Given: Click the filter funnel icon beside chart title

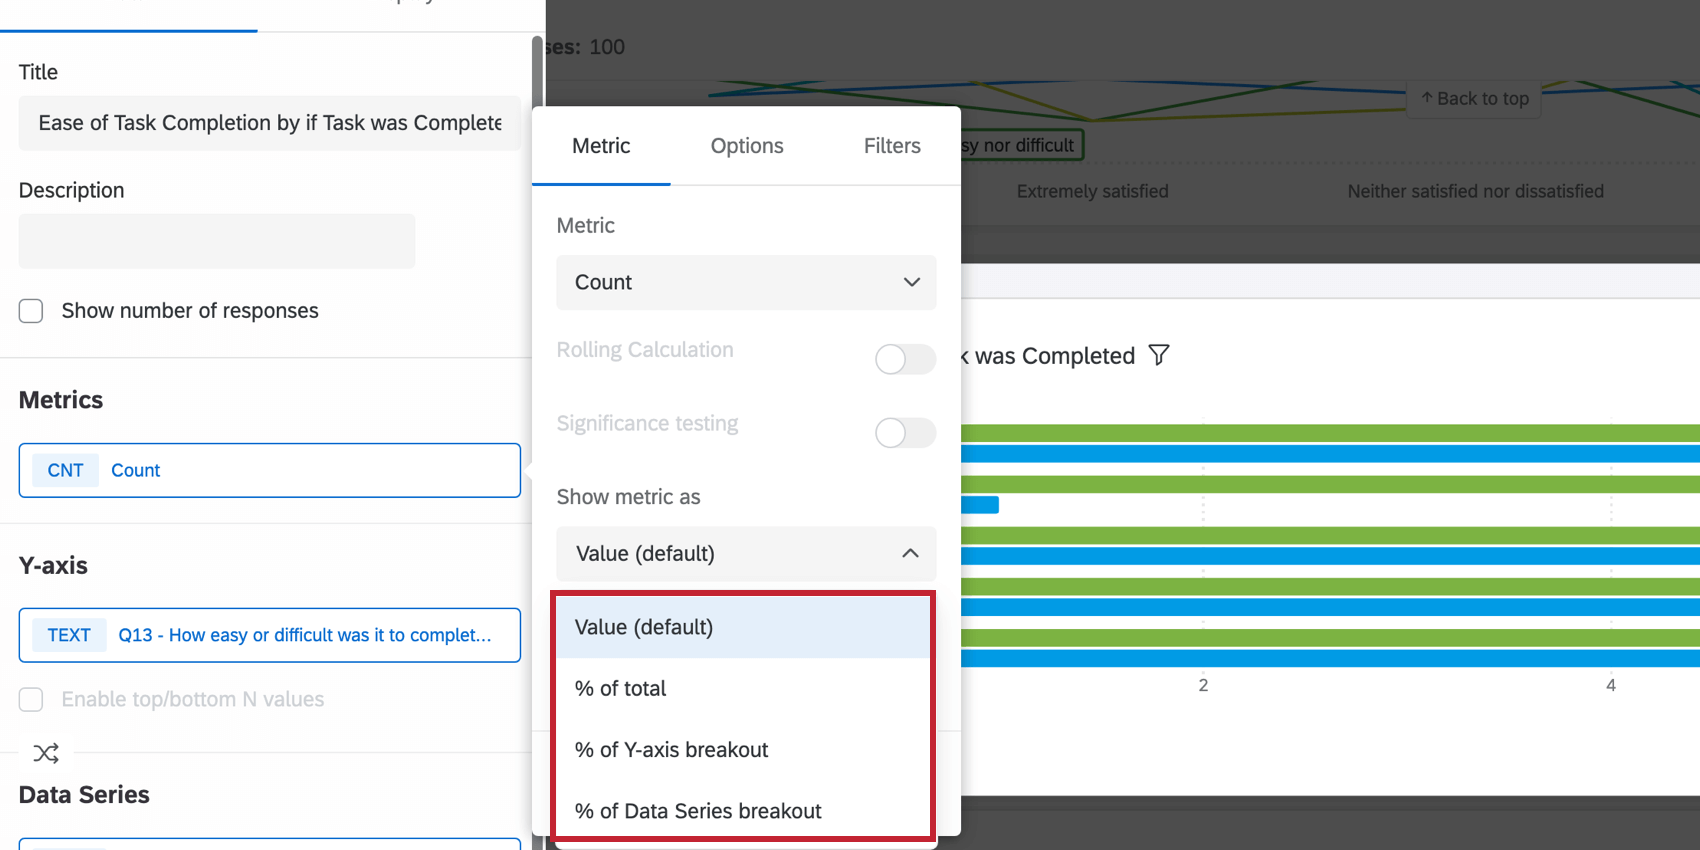Looking at the screenshot, I should click(1159, 355).
